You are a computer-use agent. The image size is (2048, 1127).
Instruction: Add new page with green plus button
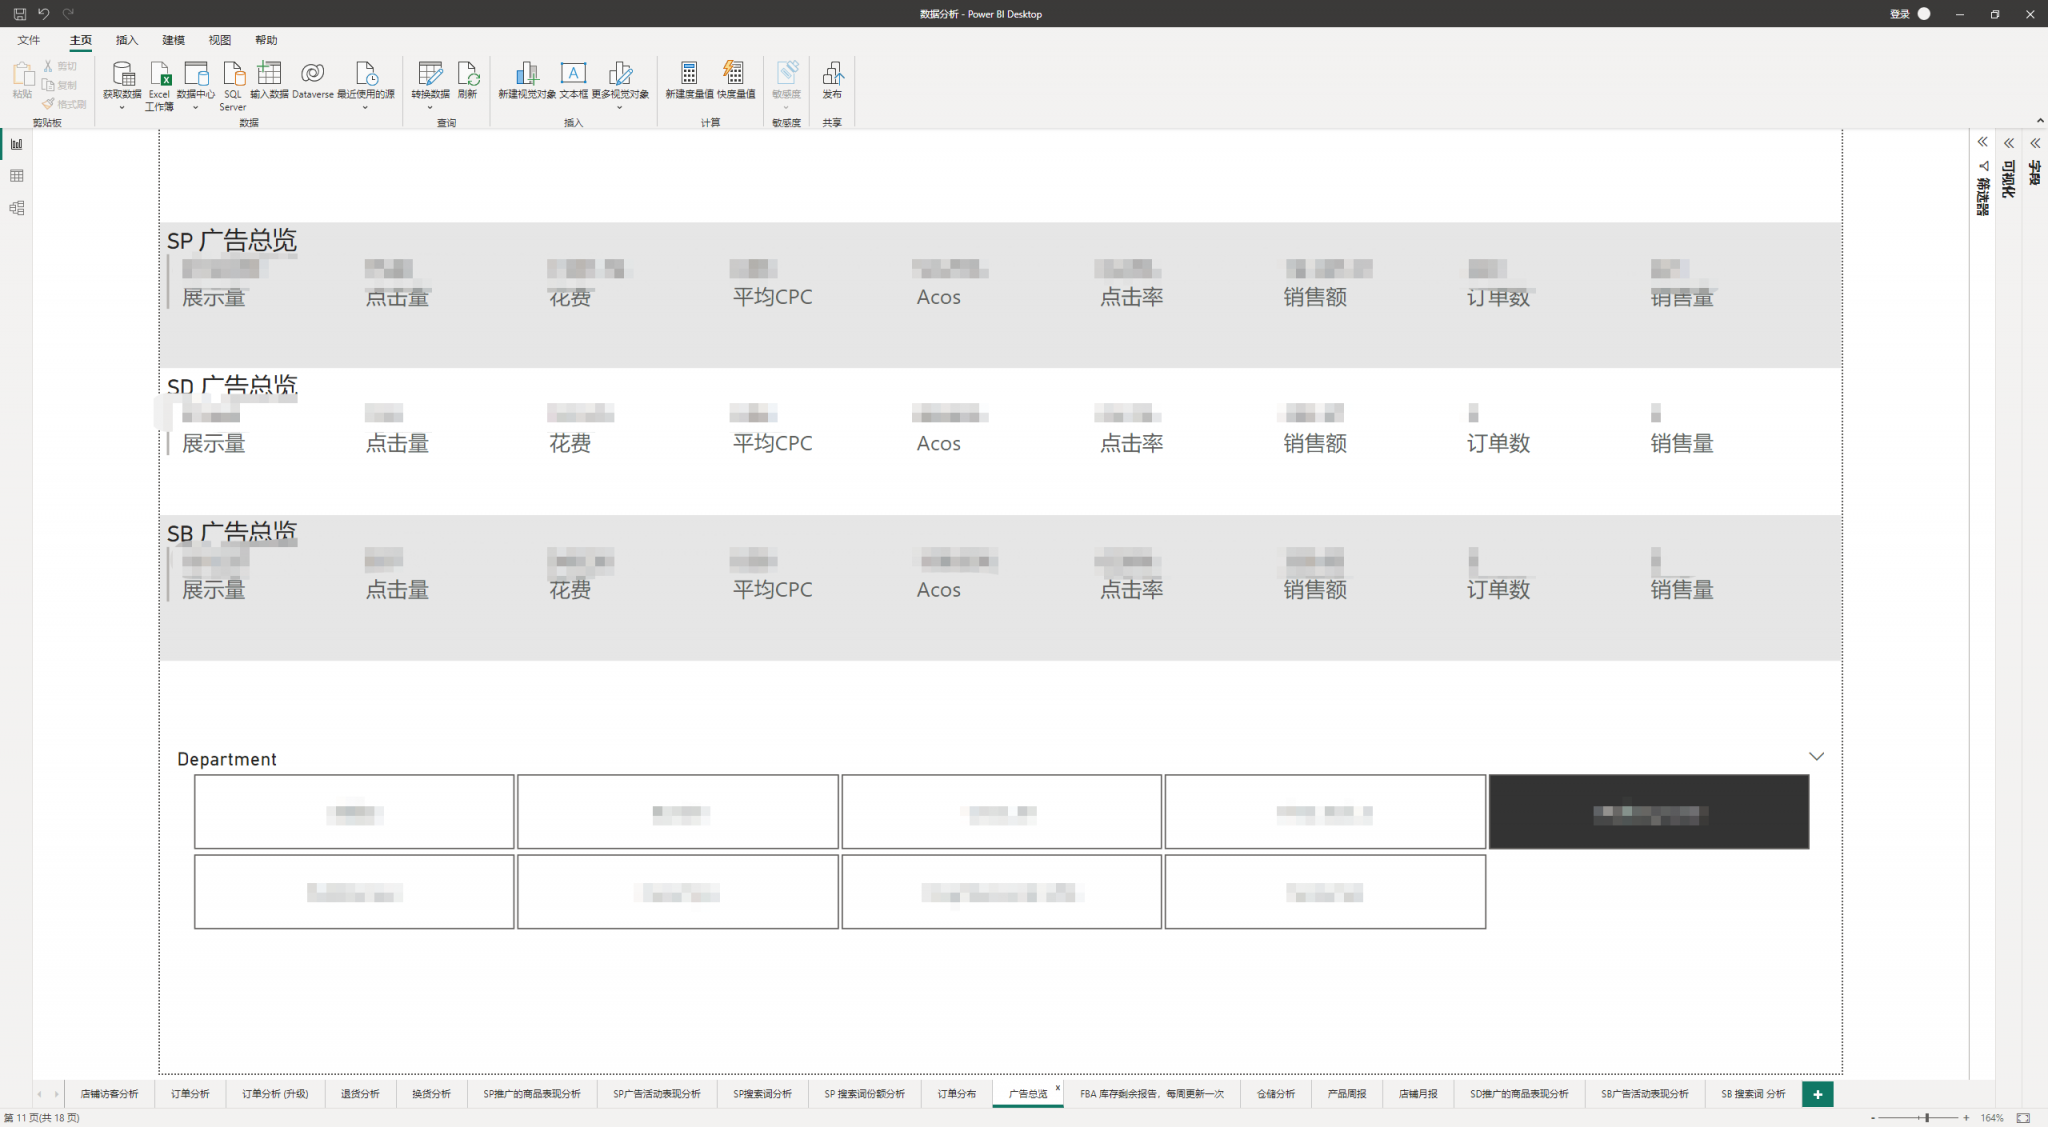pyautogui.click(x=1817, y=1094)
